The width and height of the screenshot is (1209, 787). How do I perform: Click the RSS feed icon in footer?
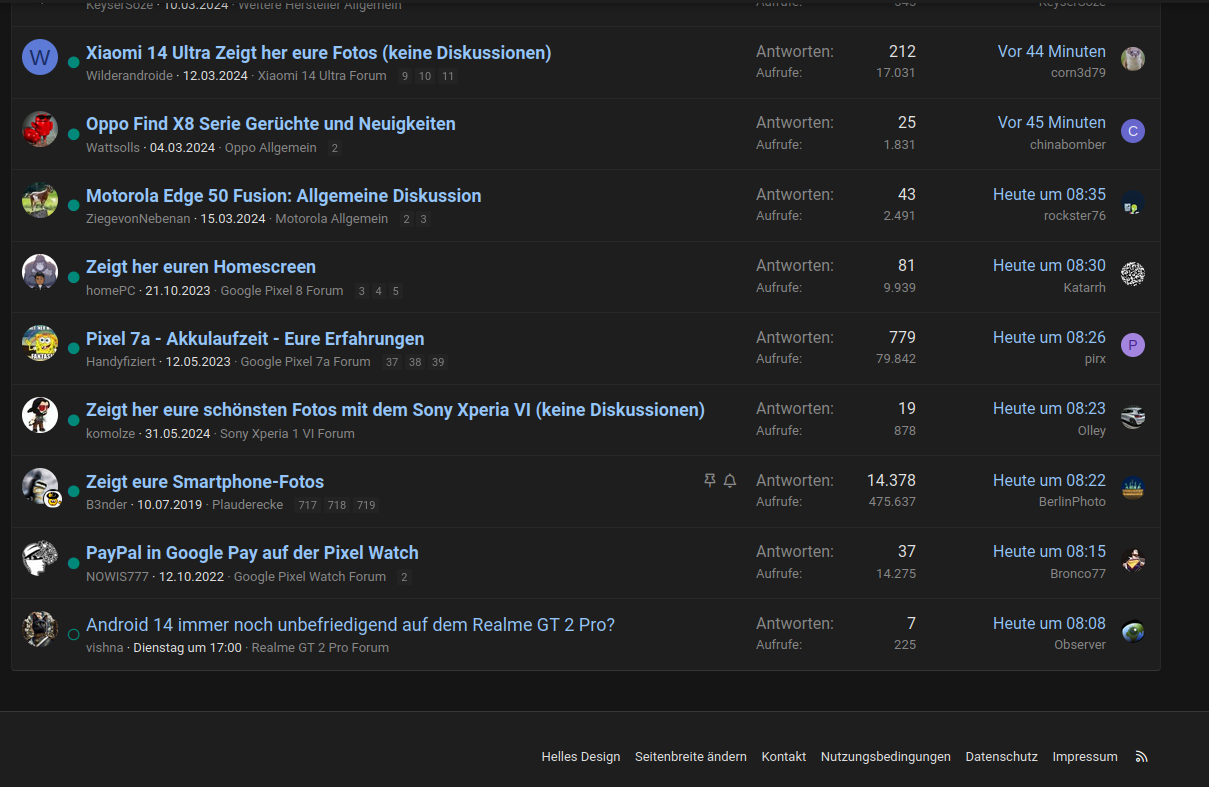pyautogui.click(x=1141, y=757)
